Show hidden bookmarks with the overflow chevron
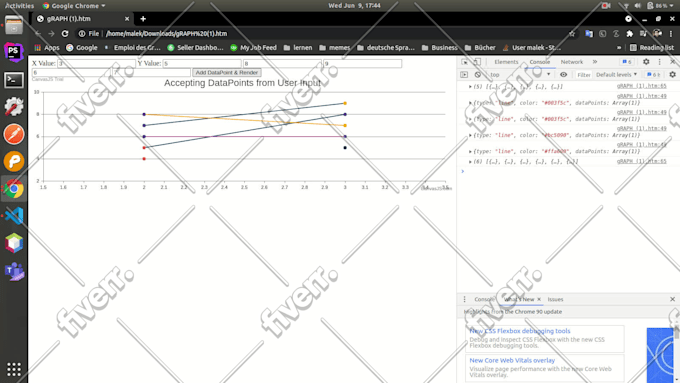Viewport: 680px width, 383px height. pyautogui.click(x=619, y=48)
